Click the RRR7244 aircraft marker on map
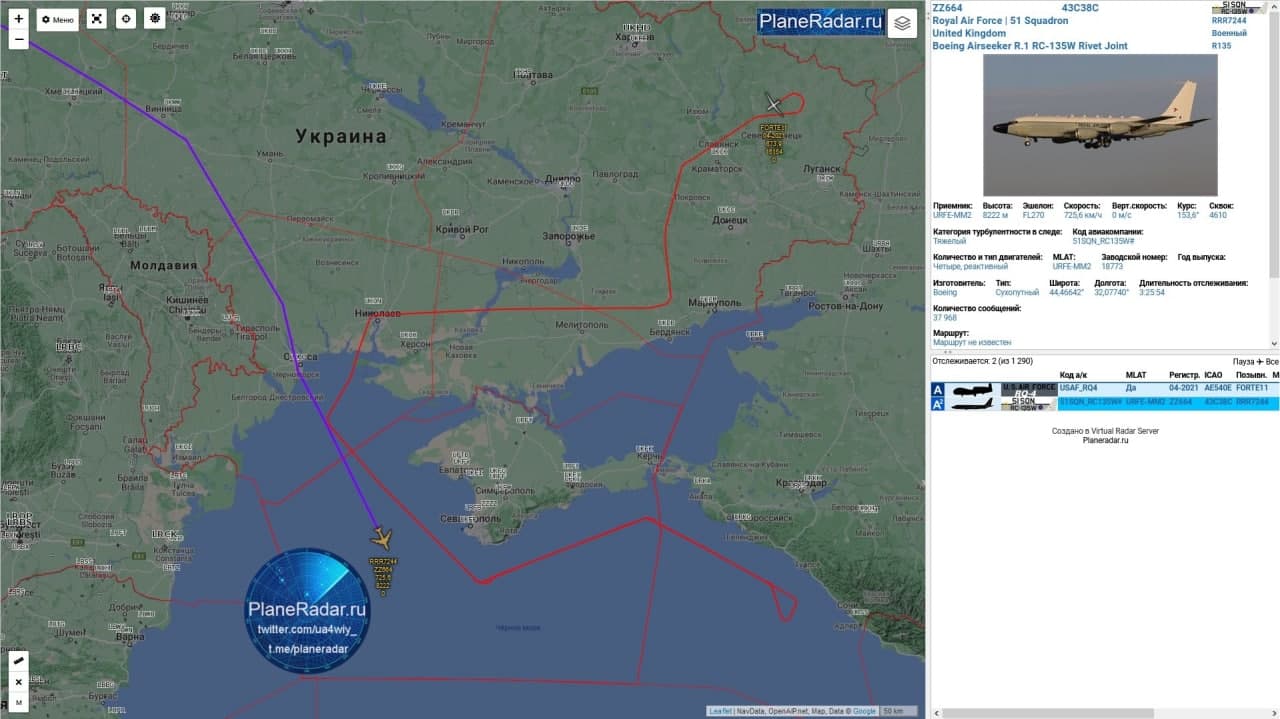 (381, 539)
